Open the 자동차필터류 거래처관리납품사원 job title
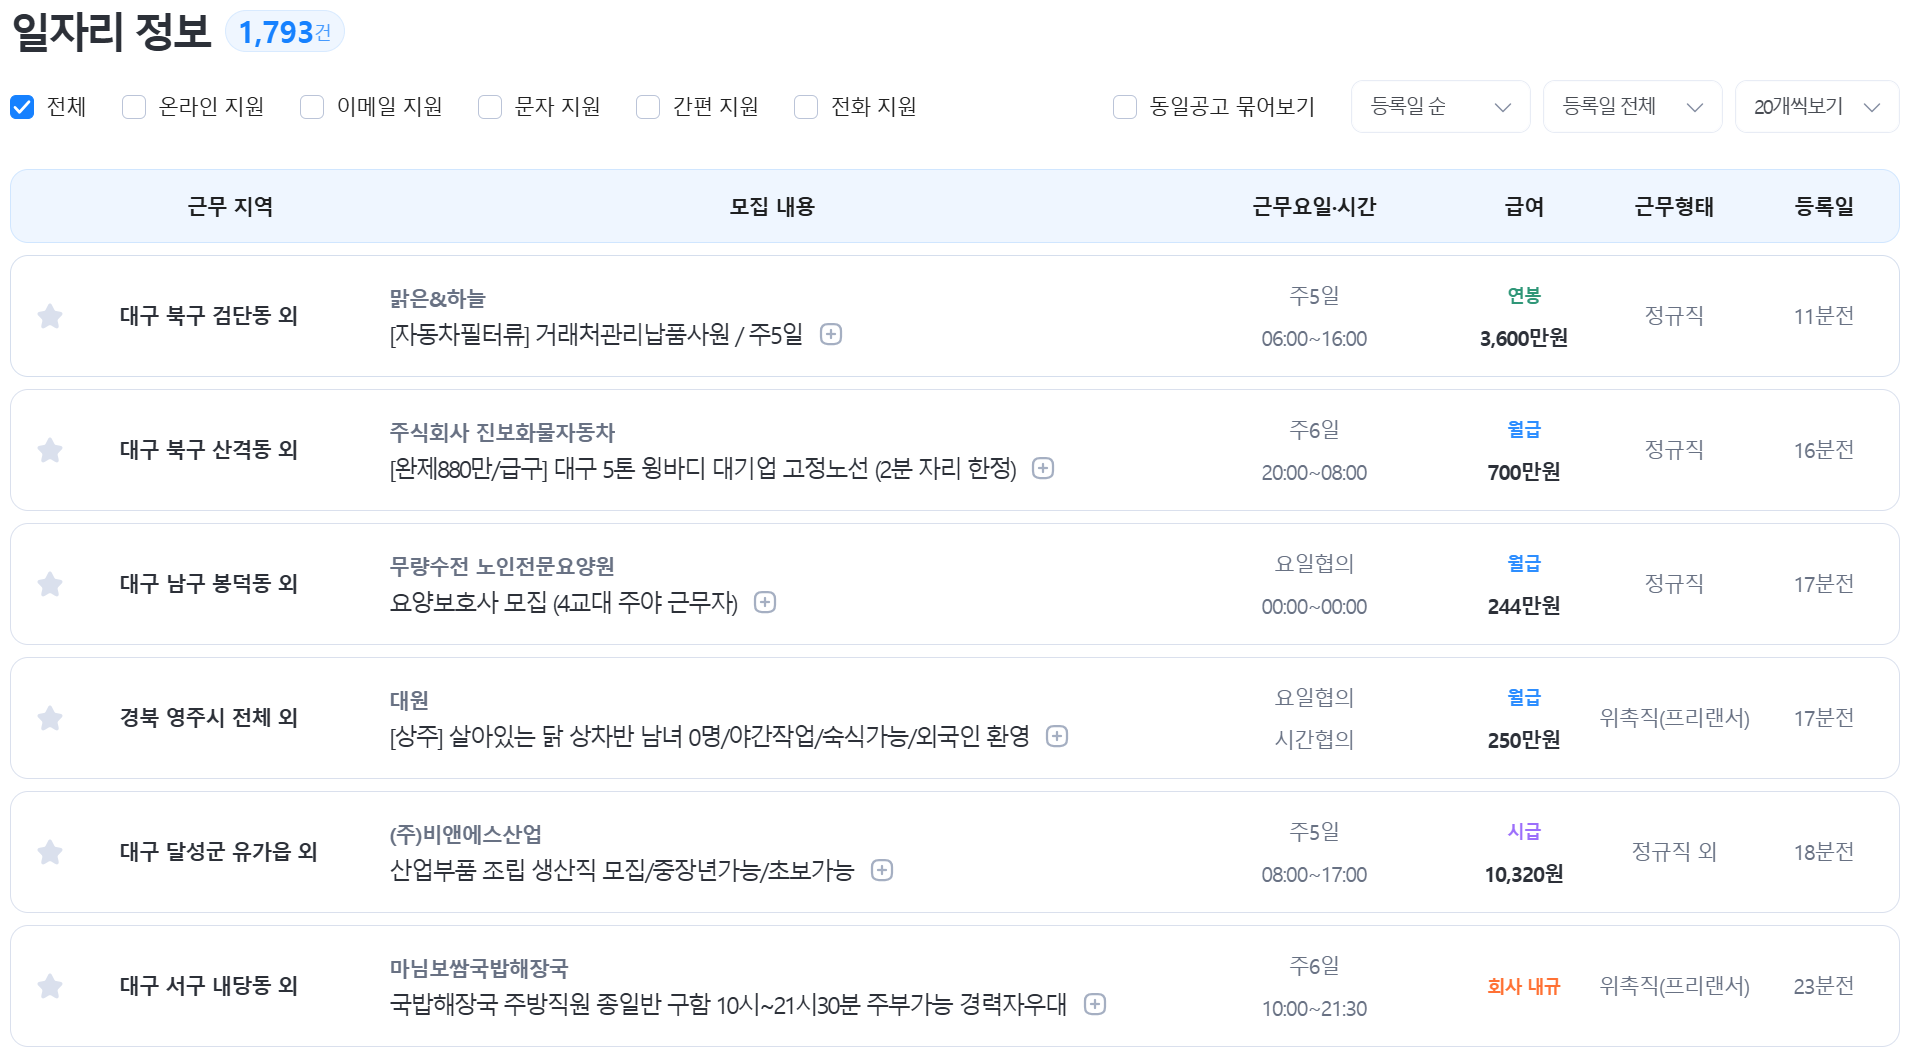 (596, 334)
